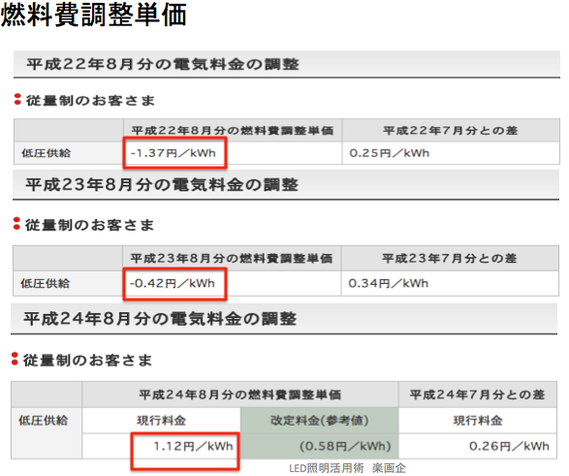Click column header 平成22年7月分との差
Viewport: 569px width, 476px height.
[x=450, y=130]
